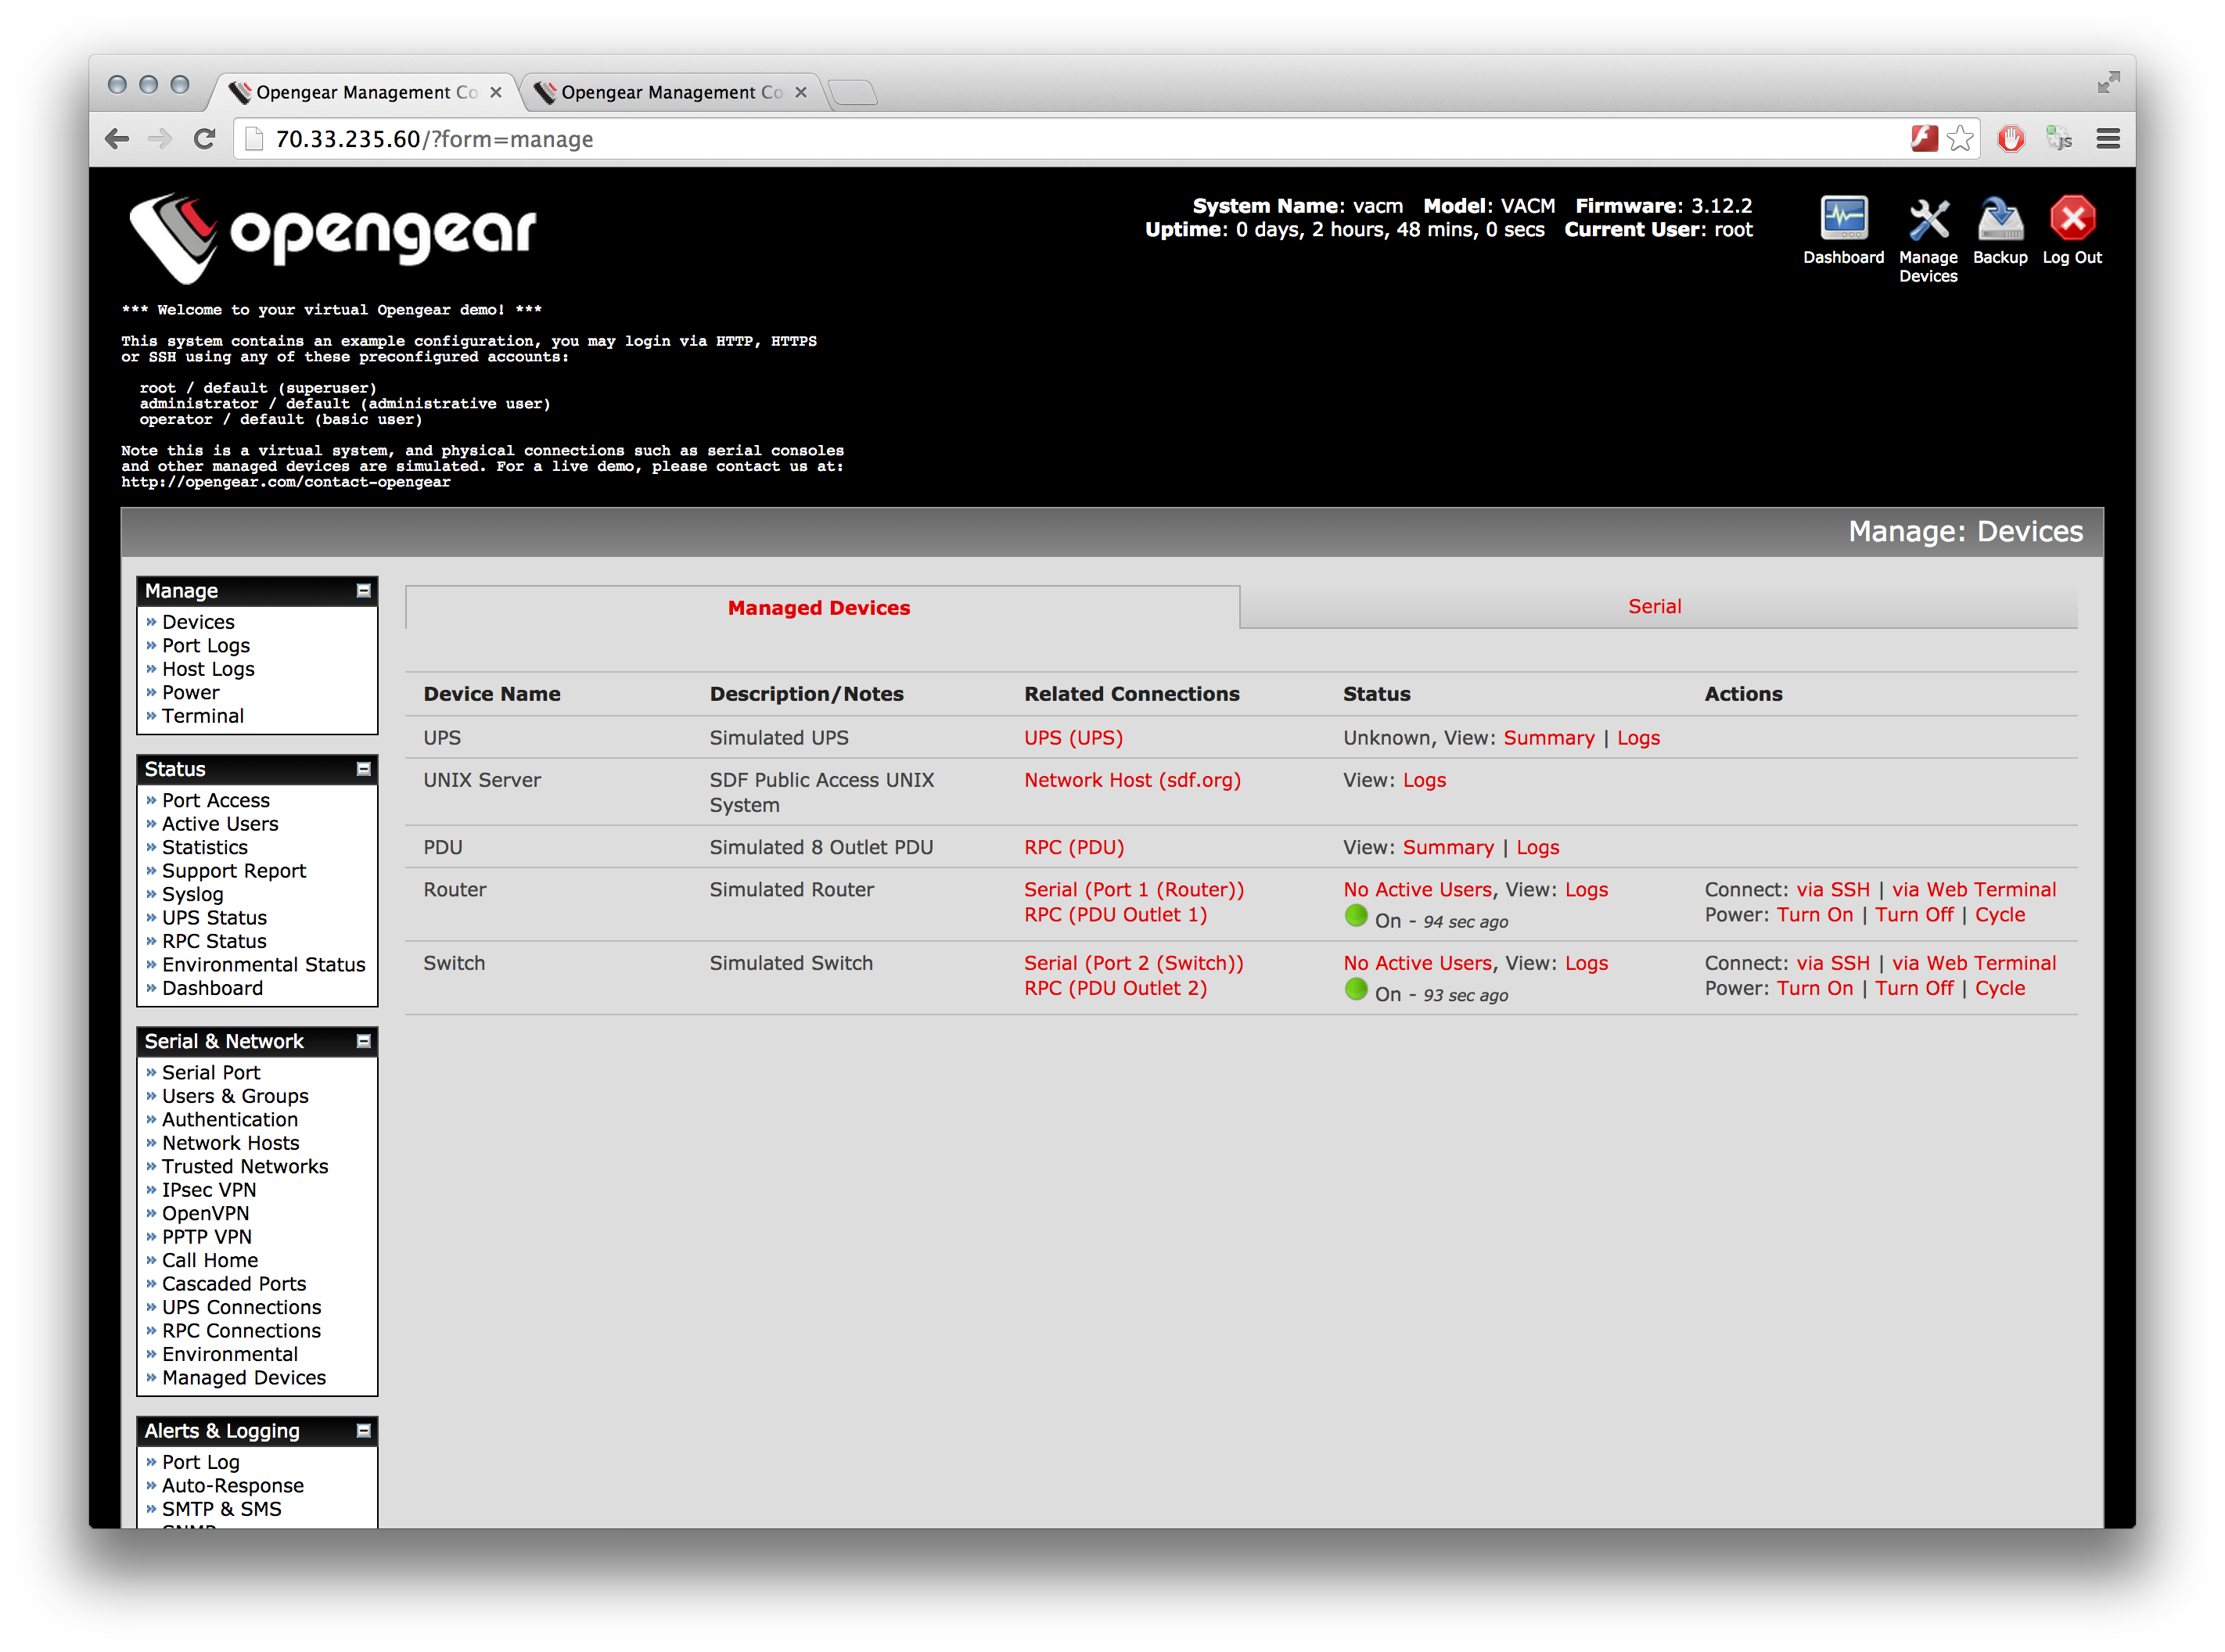Click Cycle for Switch power
Screen dimensions: 2225x1652
coord(1999,988)
